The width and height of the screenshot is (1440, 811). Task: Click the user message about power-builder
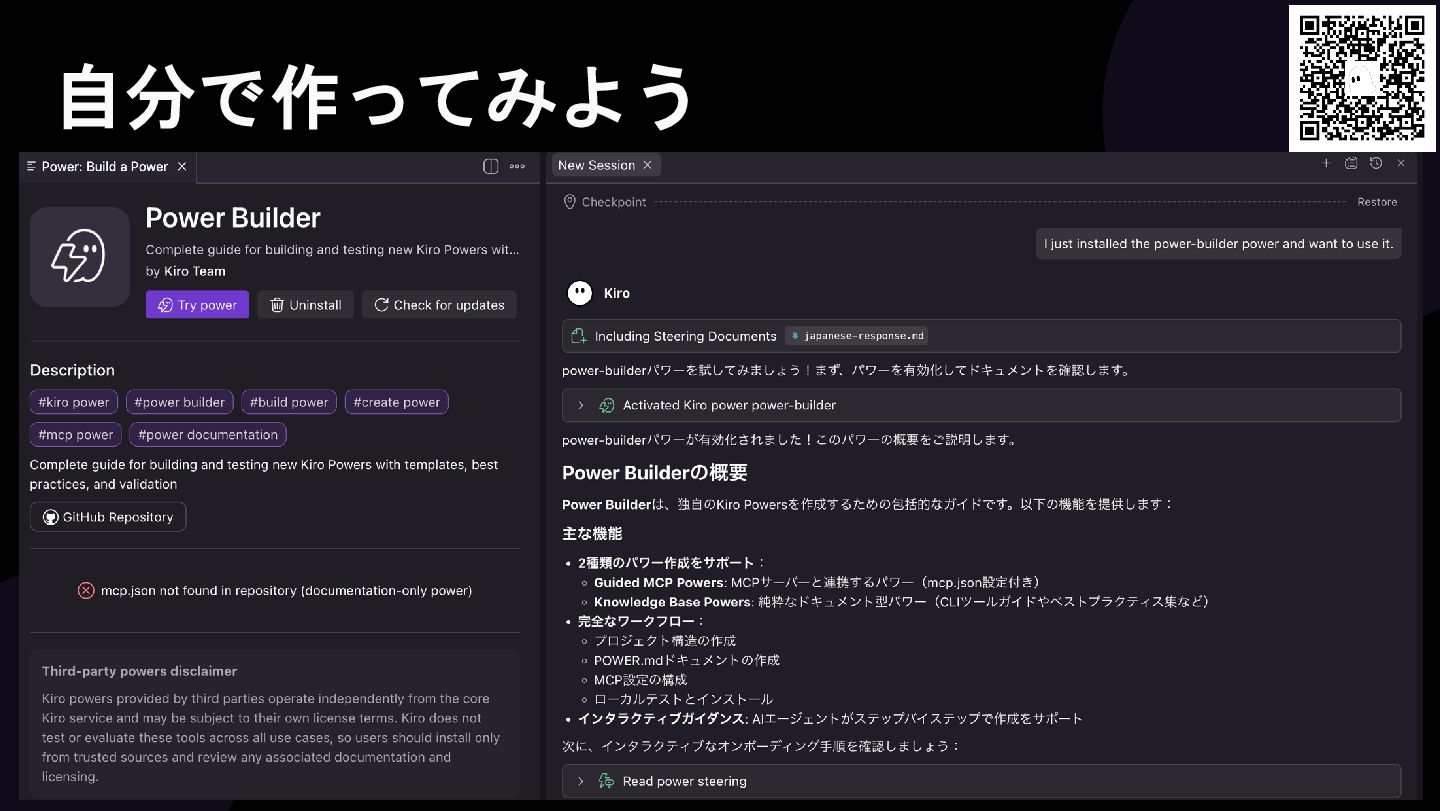coord(1218,243)
